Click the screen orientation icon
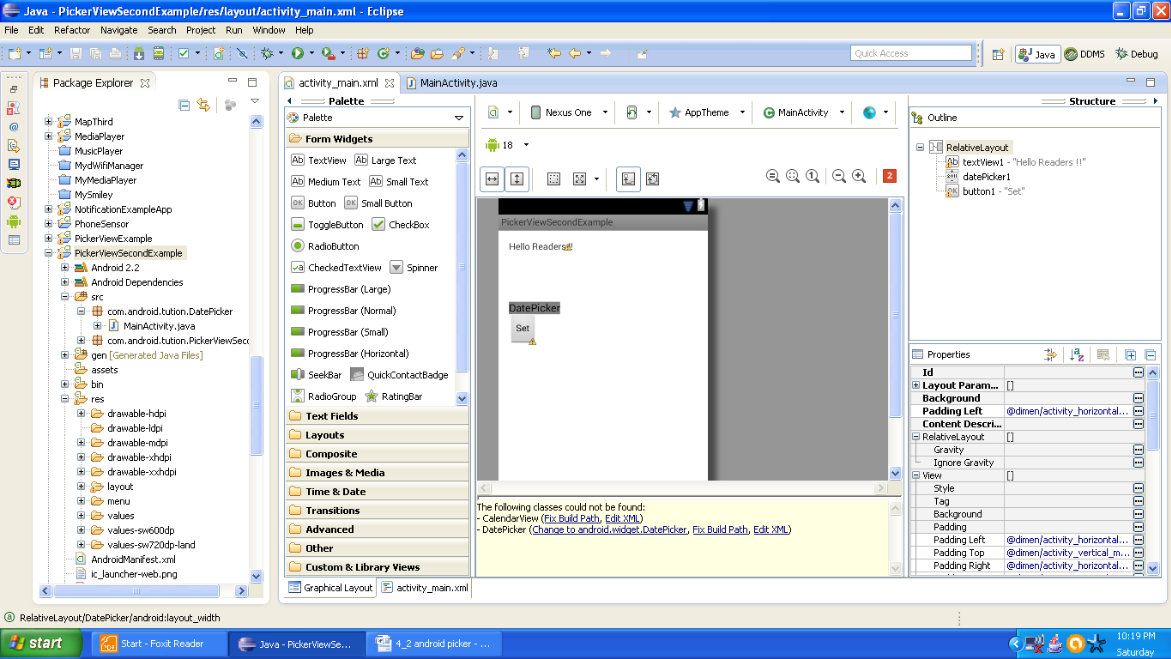Viewport: 1171px width, 659px height. pyautogui.click(x=632, y=112)
